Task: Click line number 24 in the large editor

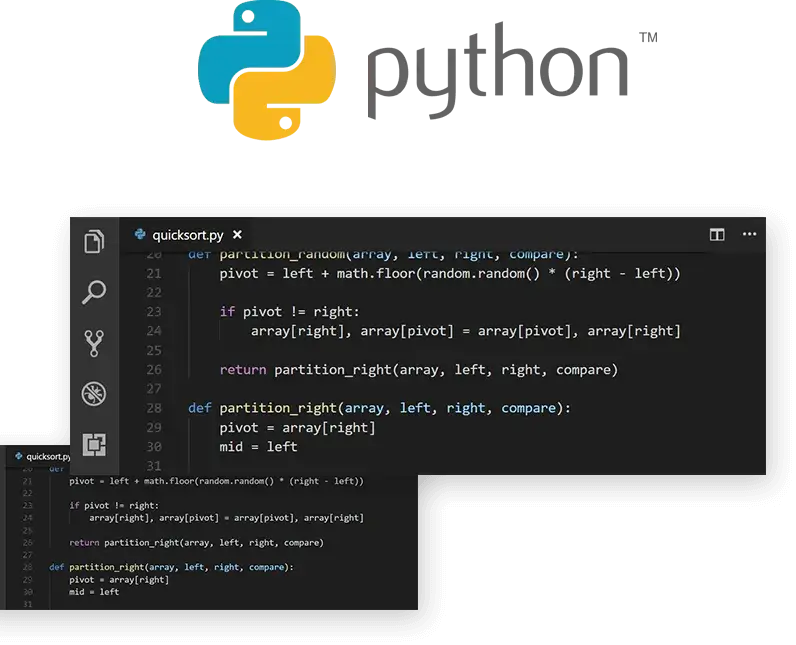Action: coord(154,331)
